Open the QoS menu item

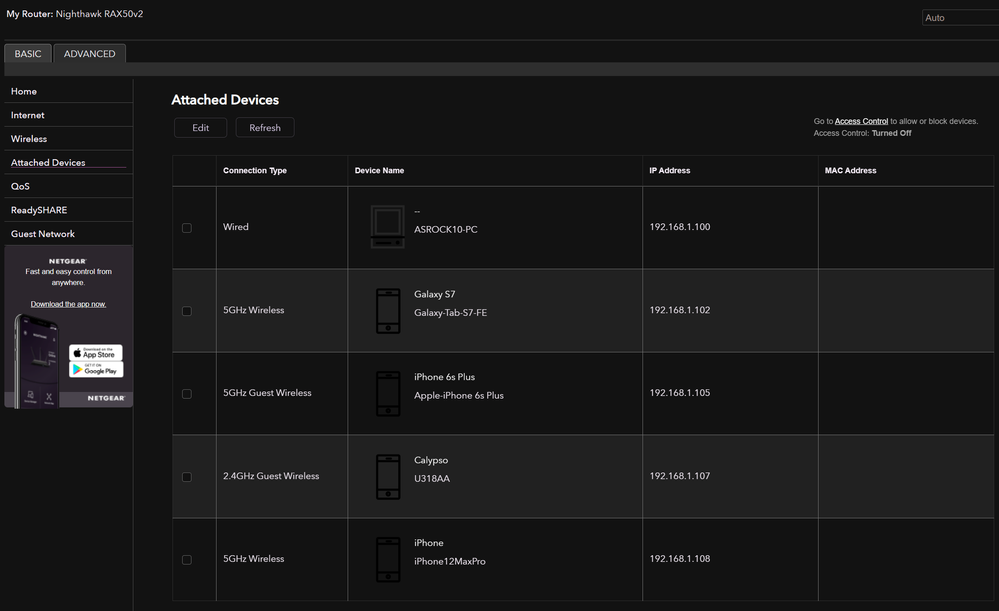(21, 186)
